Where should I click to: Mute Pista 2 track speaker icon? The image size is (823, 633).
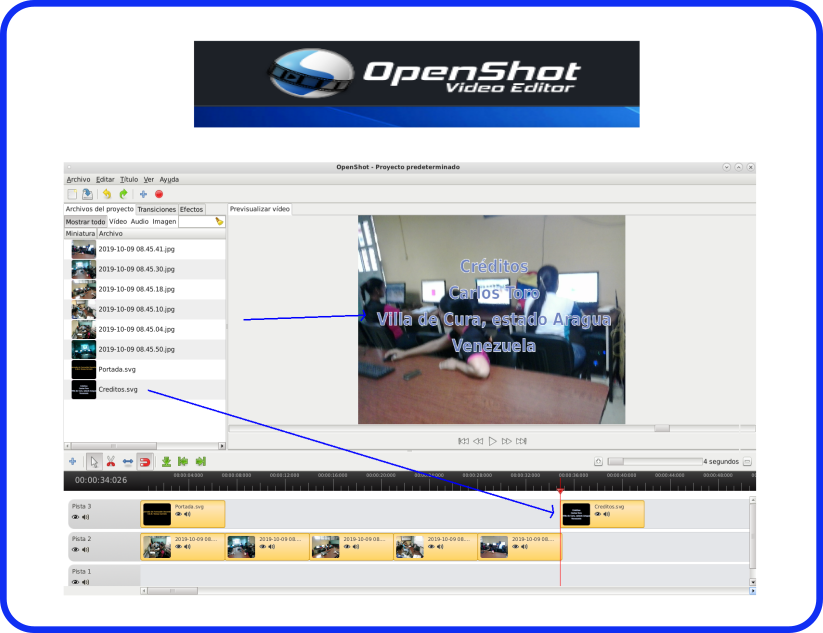[86, 550]
